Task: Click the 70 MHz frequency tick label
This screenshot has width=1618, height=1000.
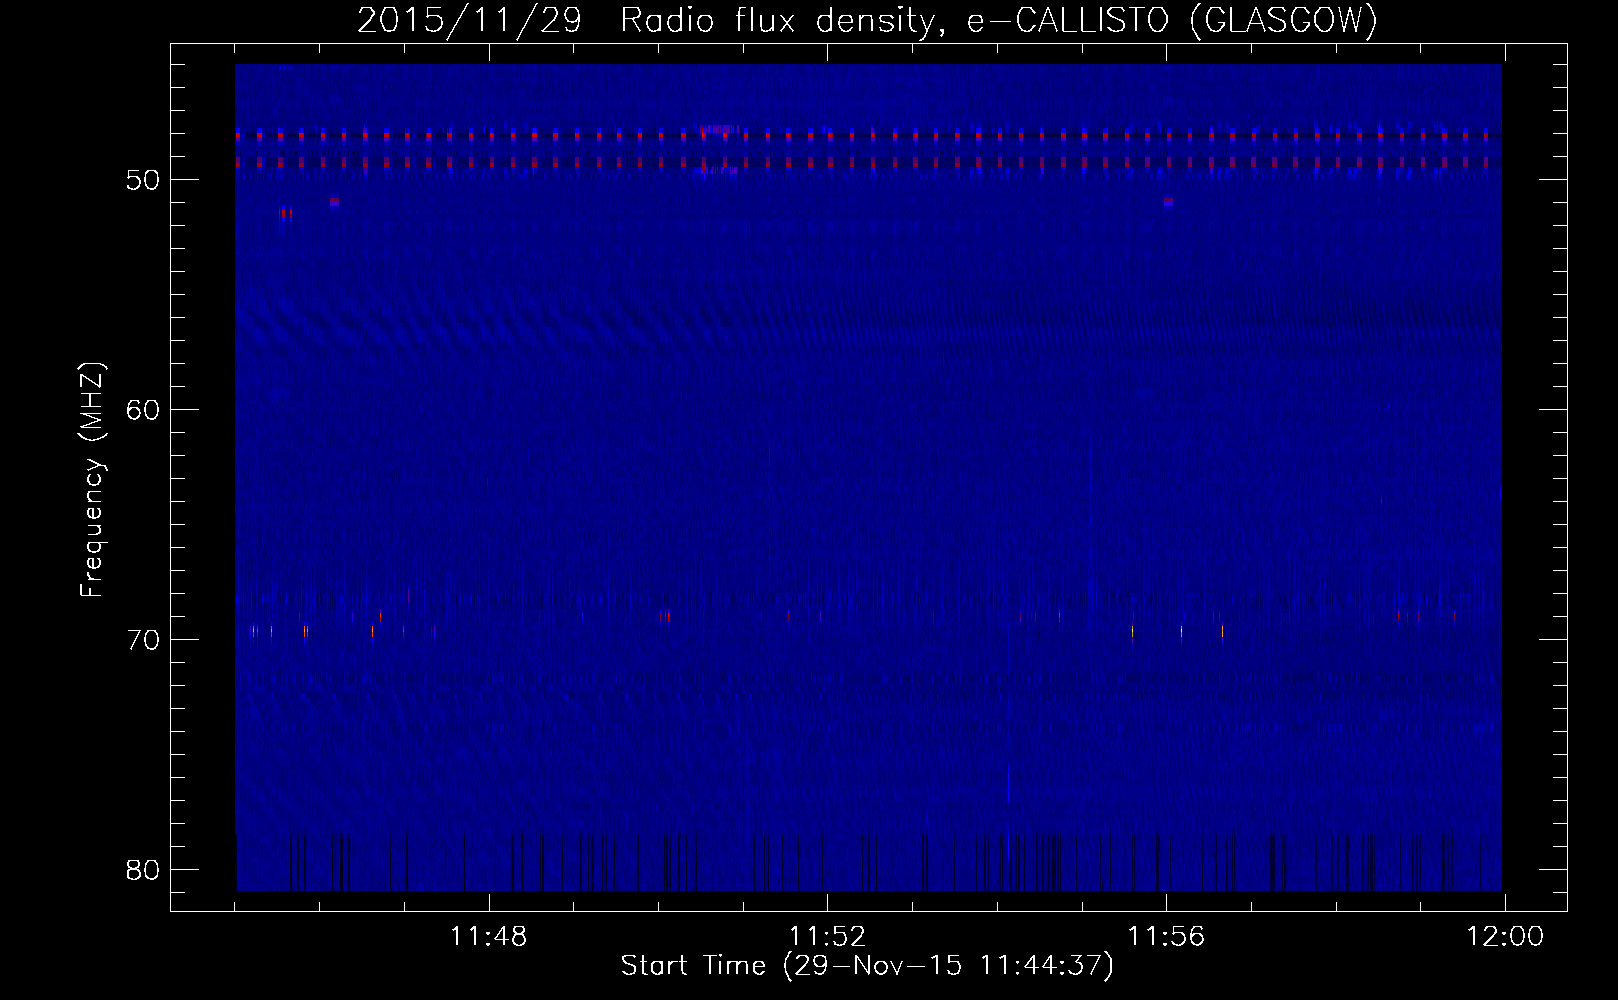Action: point(144,640)
